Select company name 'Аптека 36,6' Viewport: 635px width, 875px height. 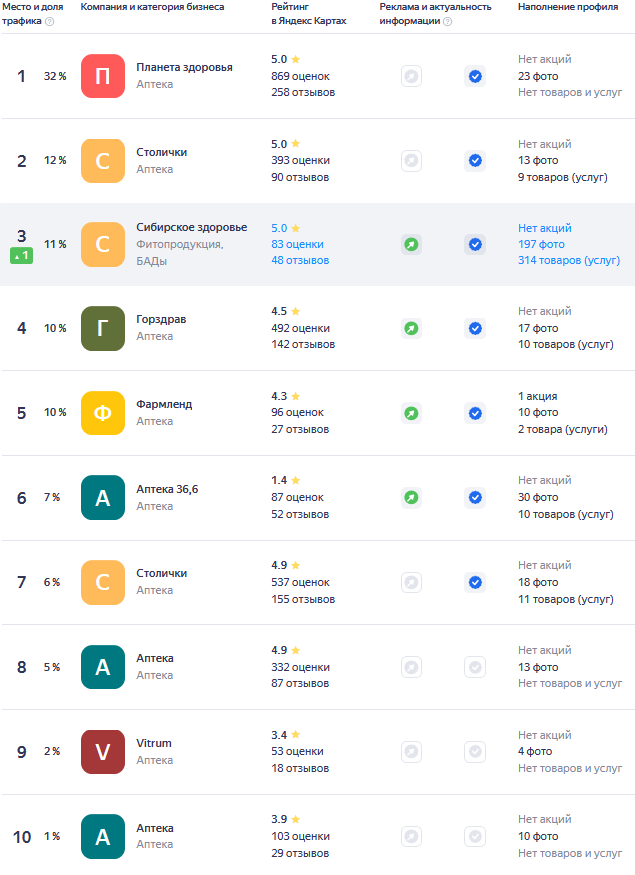167,489
